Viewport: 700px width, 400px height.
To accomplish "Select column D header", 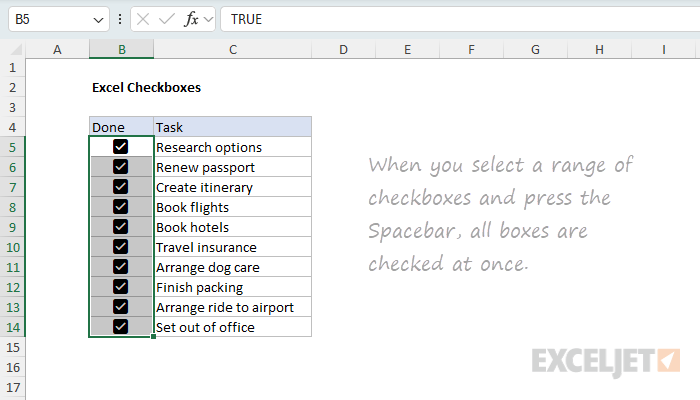I will click(343, 49).
